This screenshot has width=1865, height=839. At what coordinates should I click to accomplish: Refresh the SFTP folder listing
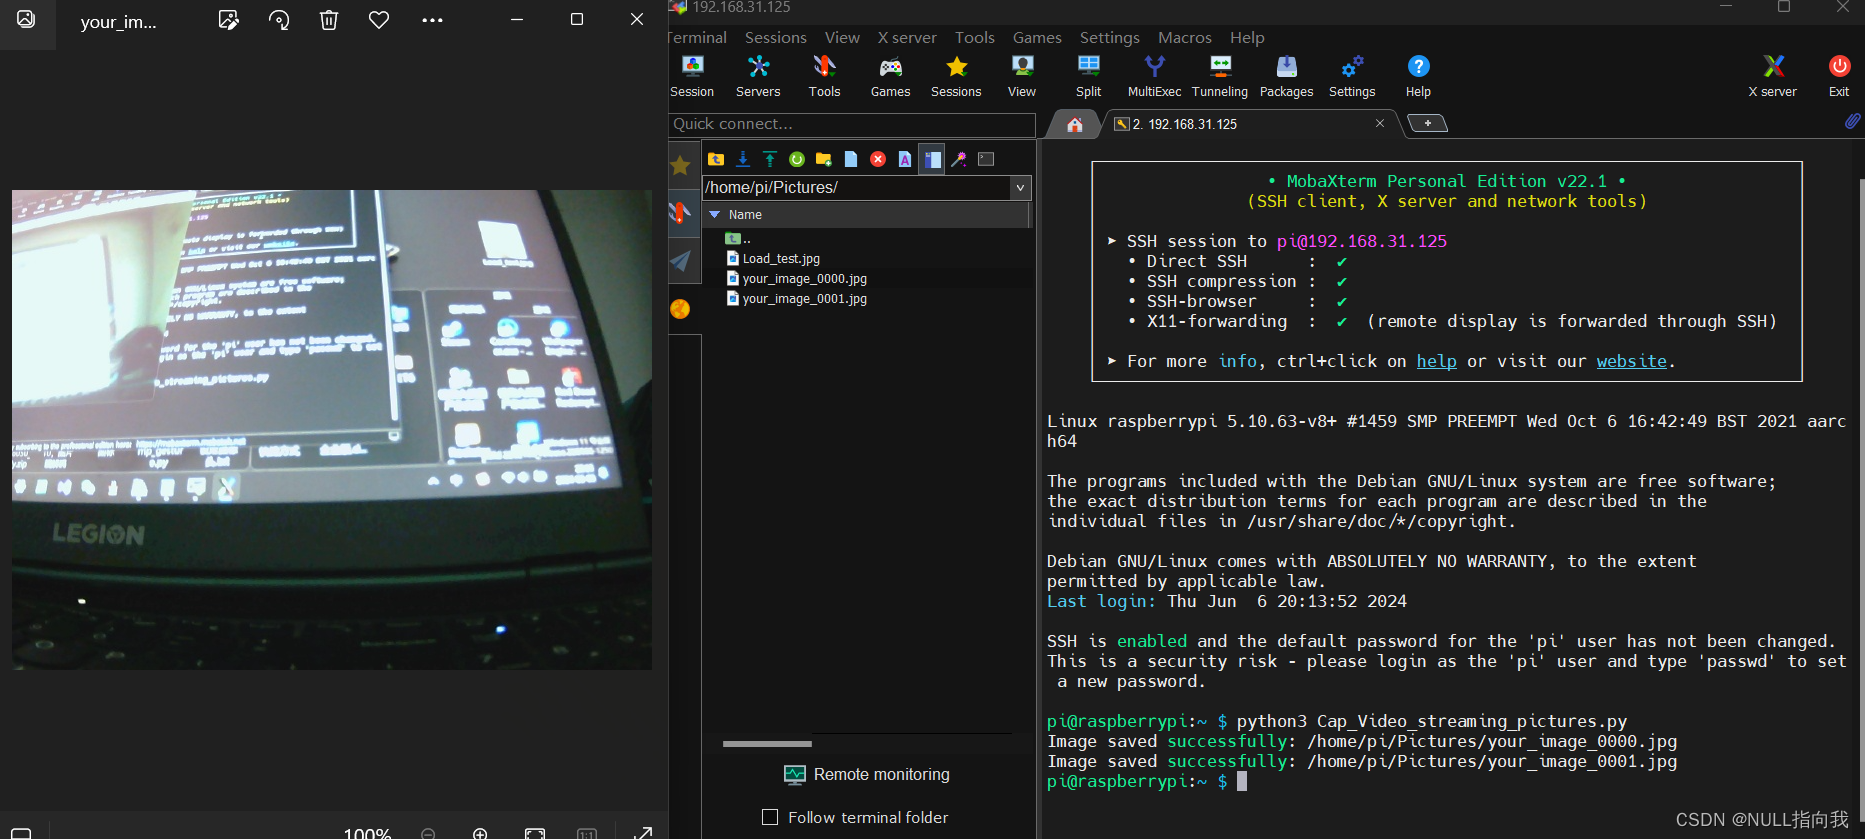click(x=797, y=159)
